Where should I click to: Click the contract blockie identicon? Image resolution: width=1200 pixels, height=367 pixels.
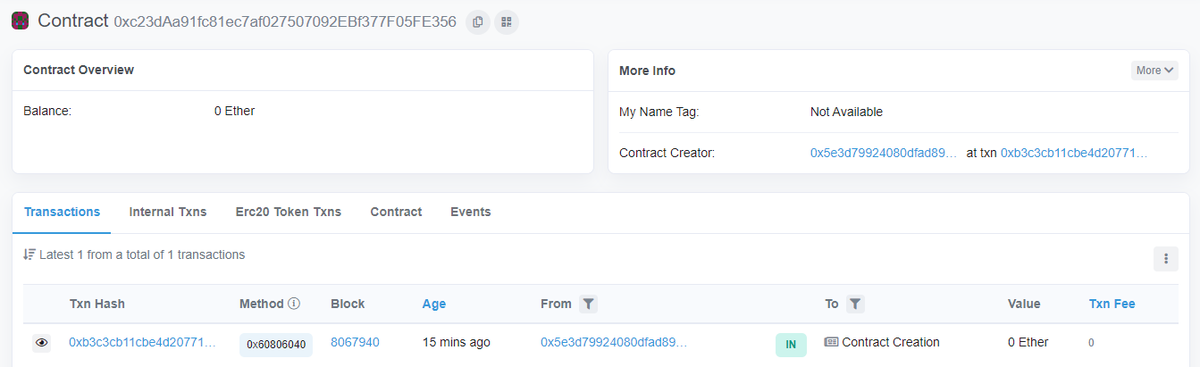(20, 20)
